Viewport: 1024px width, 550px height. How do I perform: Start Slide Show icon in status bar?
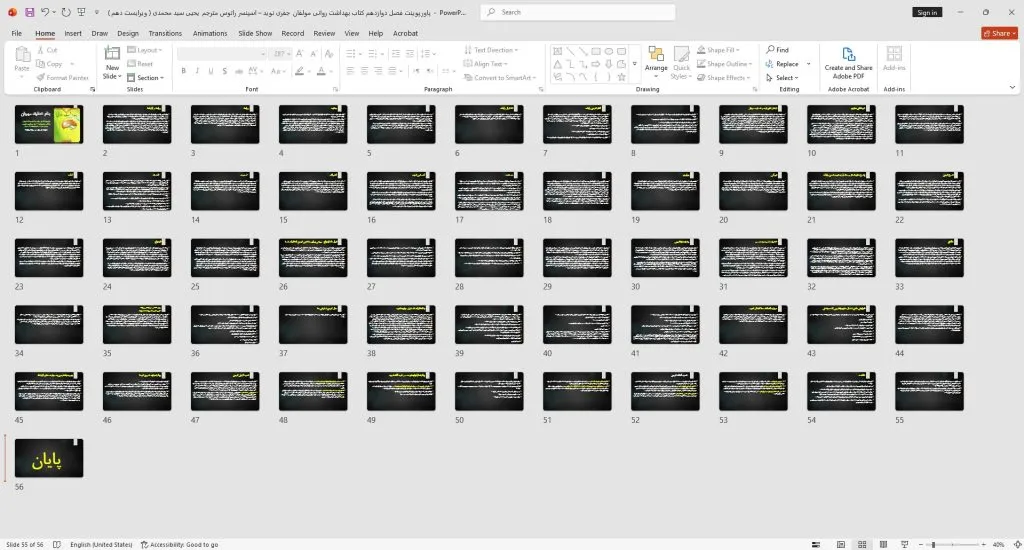(904, 544)
